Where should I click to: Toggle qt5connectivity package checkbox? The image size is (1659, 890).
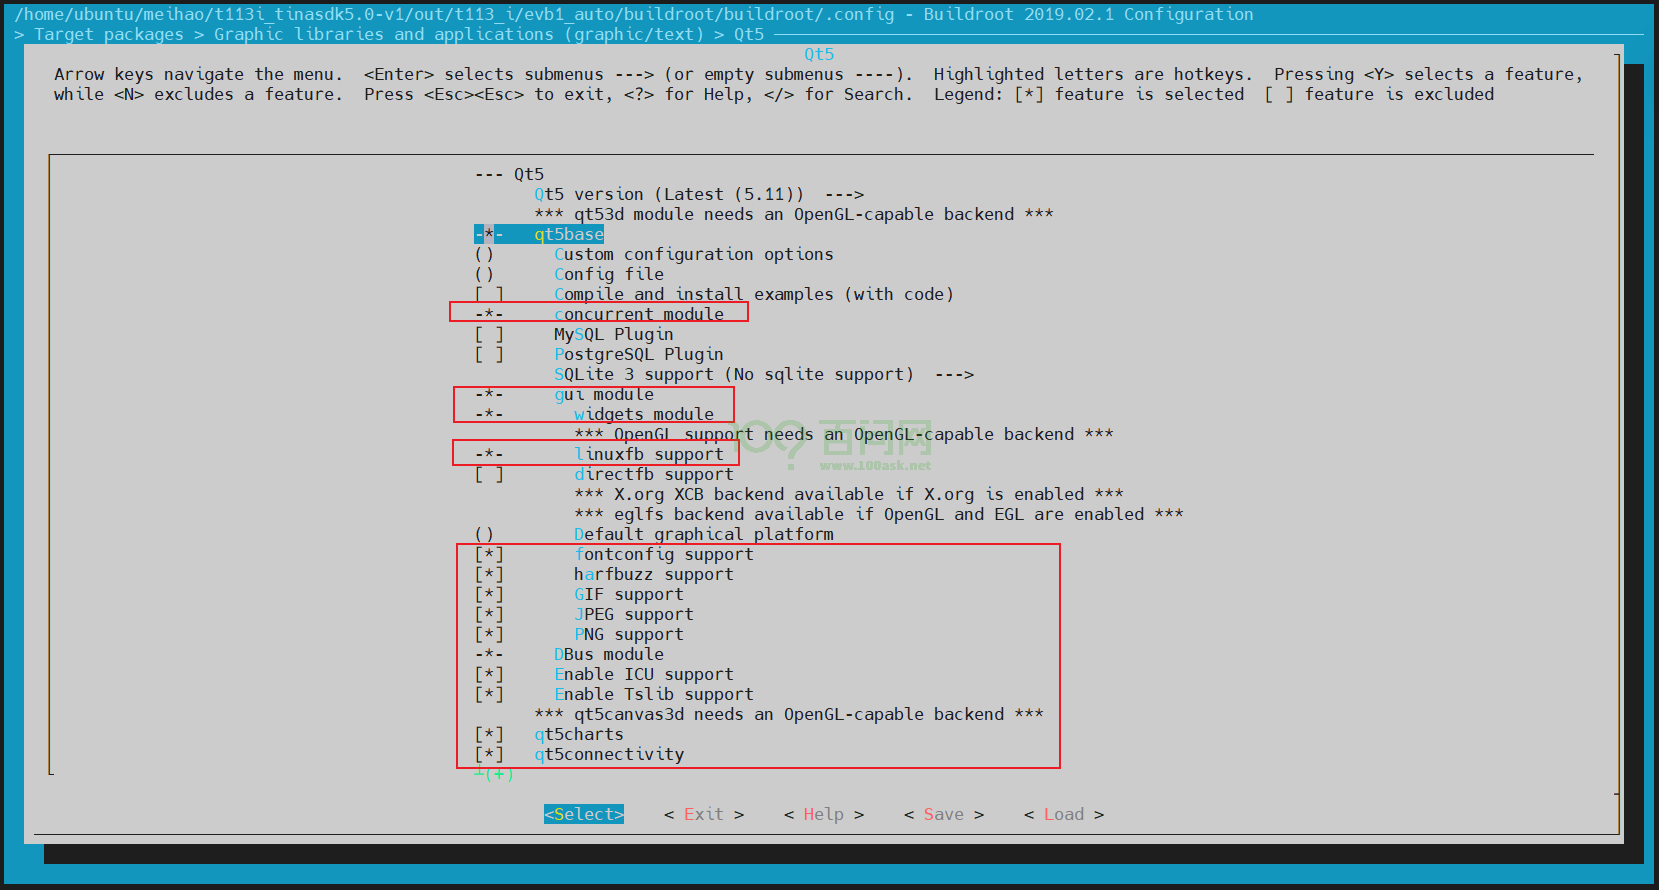coord(489,754)
